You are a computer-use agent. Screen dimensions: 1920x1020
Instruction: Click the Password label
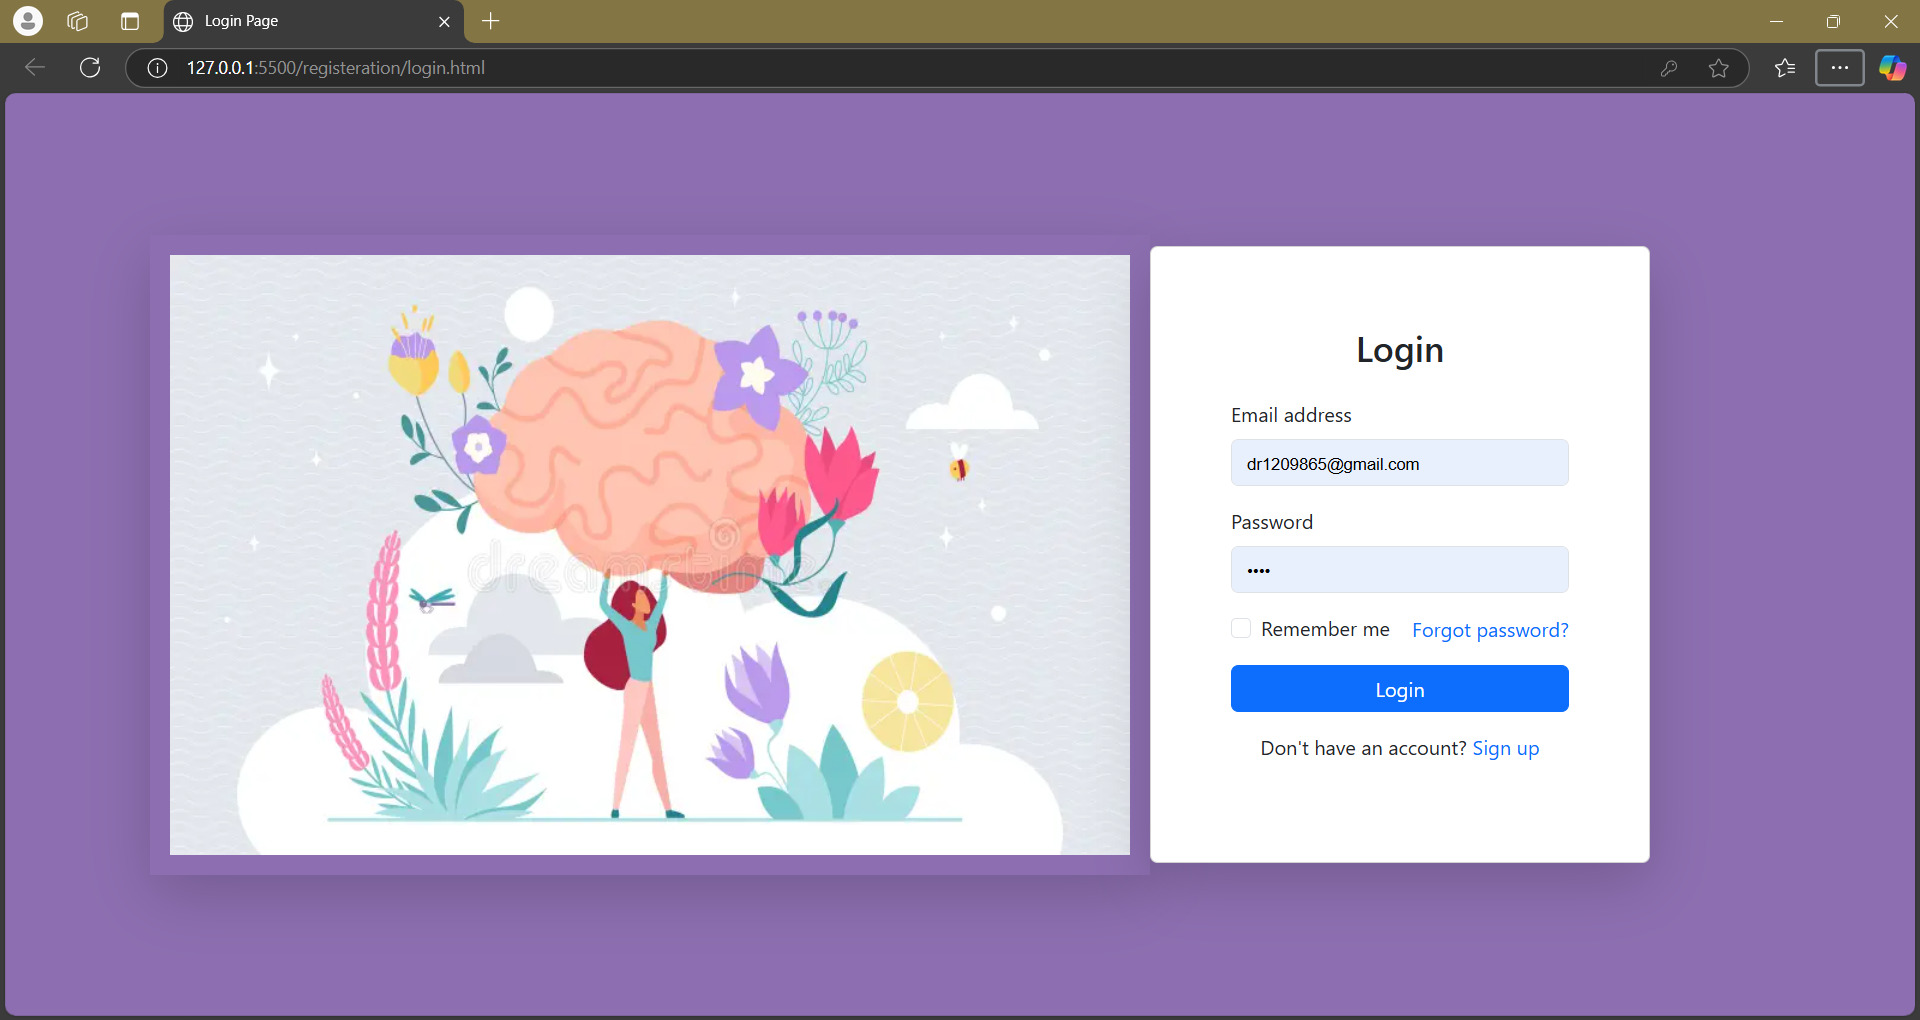point(1272,522)
